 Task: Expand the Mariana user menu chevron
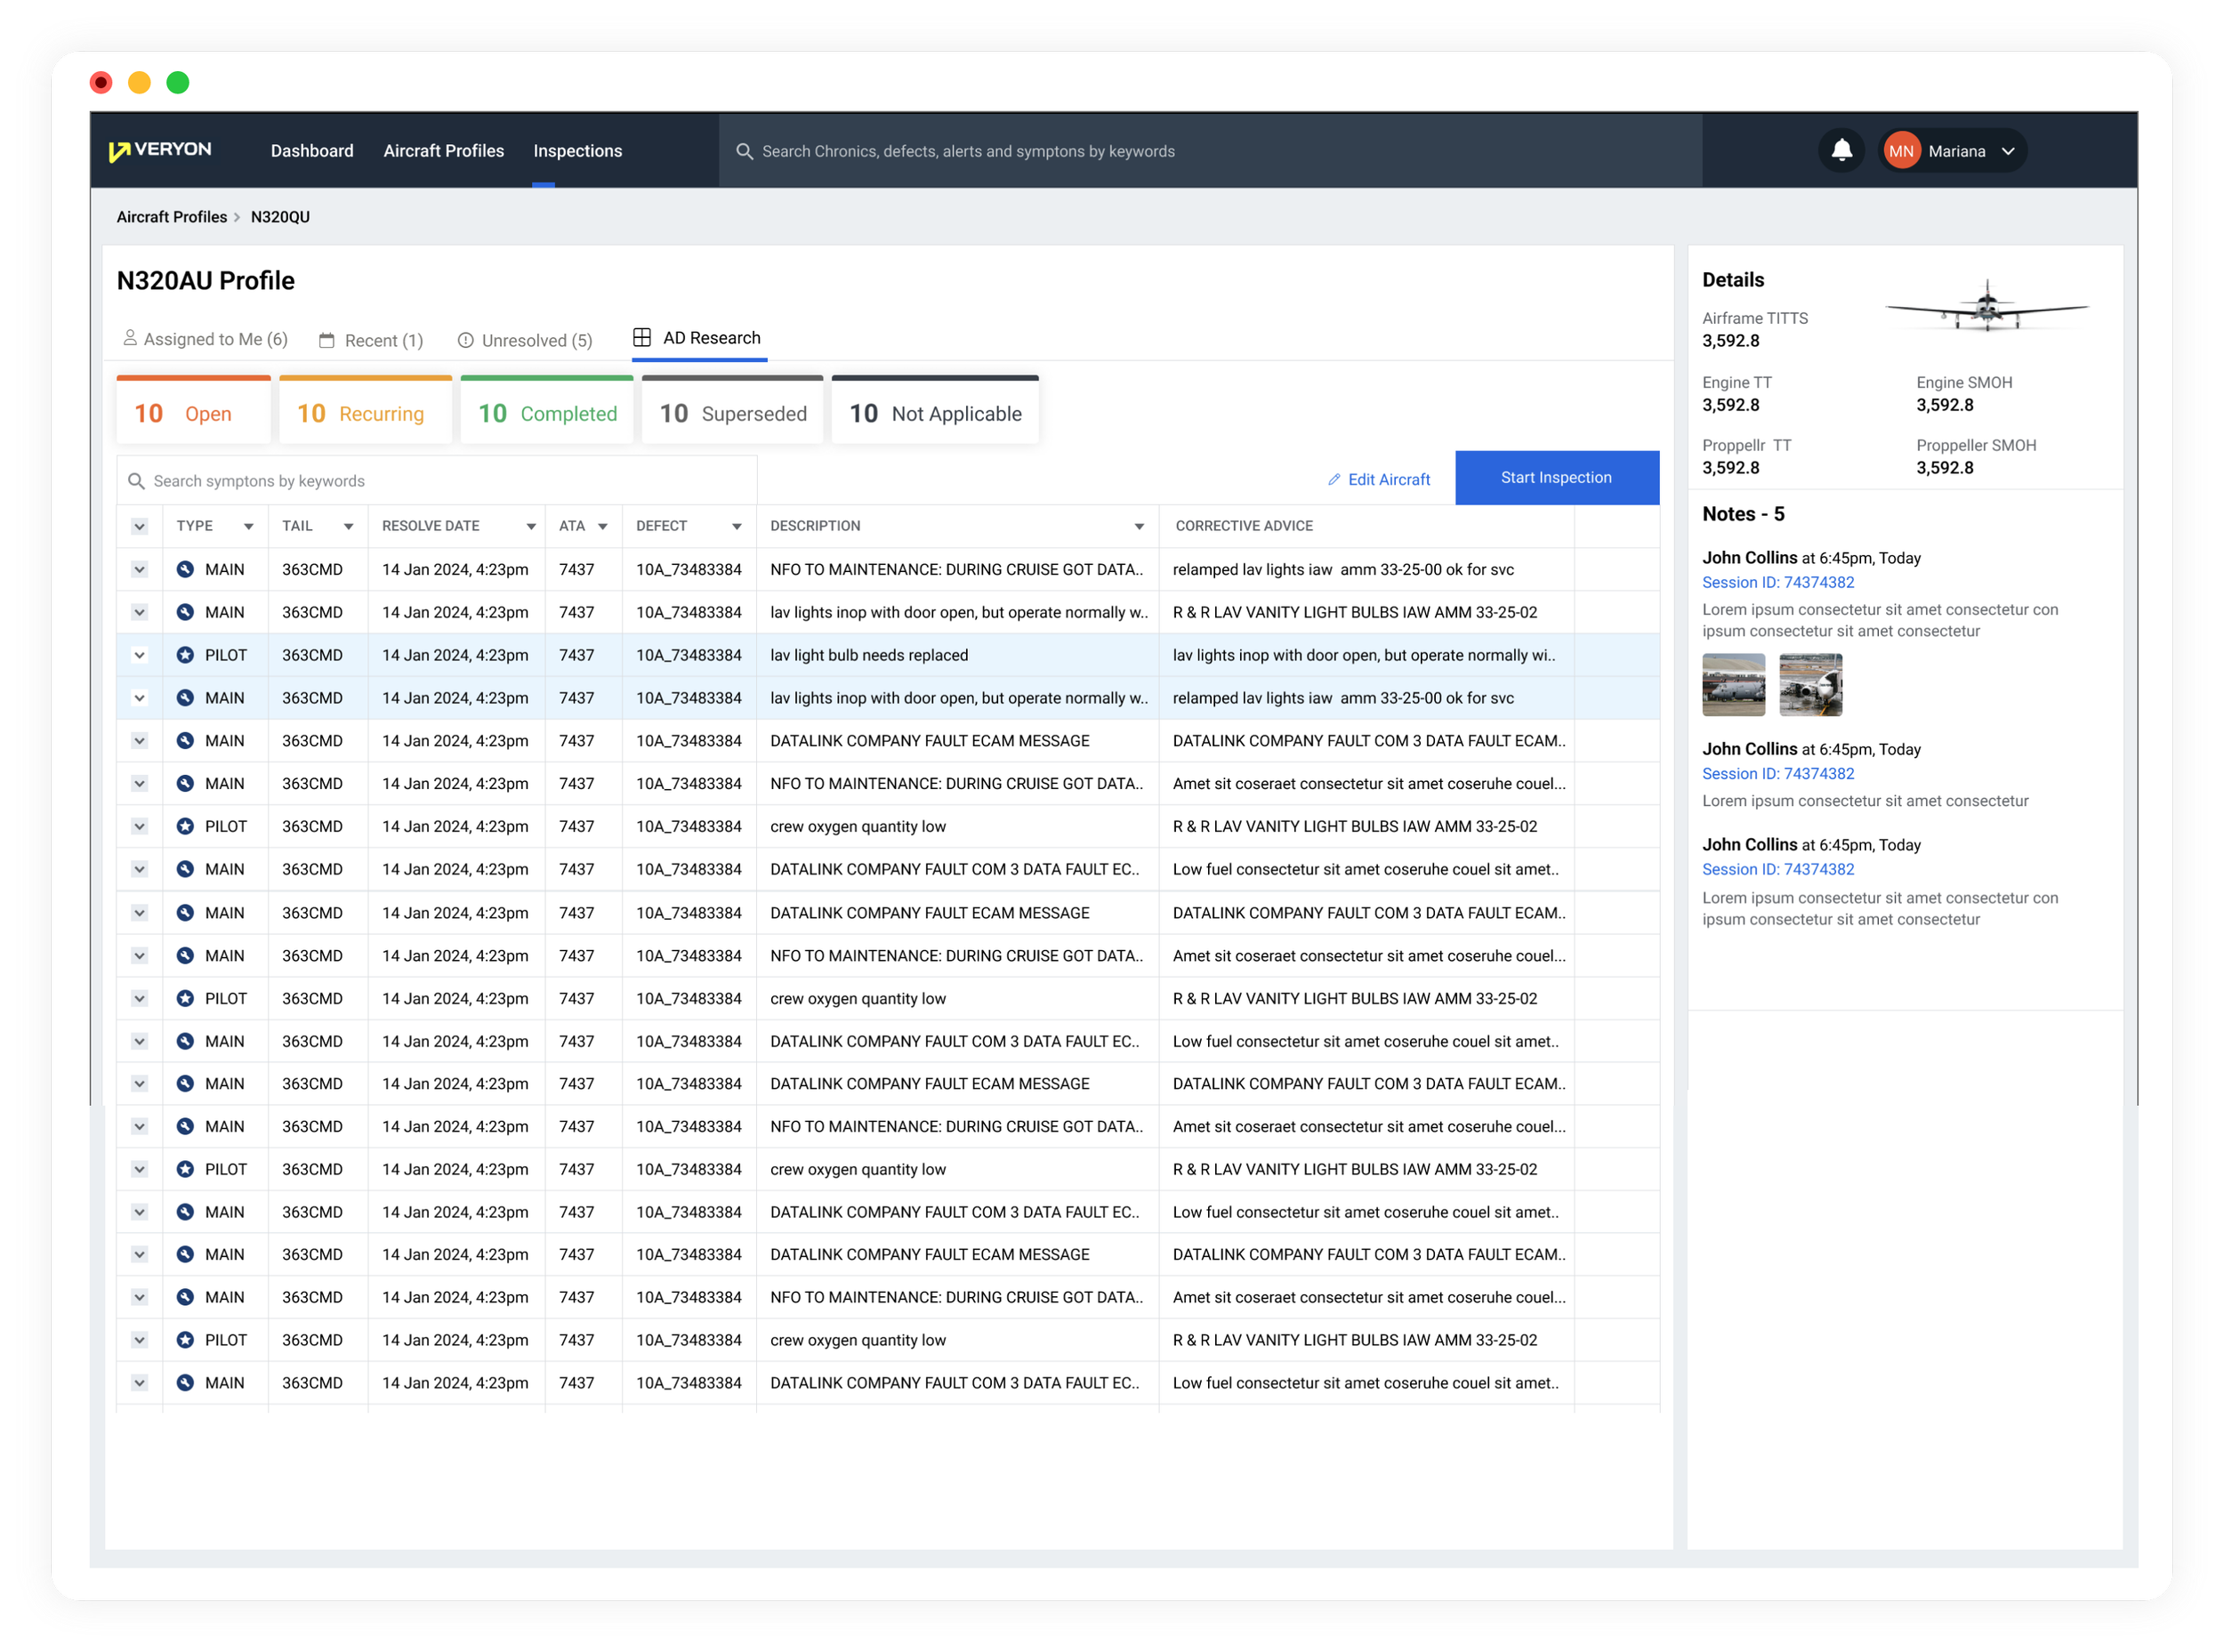2008,152
